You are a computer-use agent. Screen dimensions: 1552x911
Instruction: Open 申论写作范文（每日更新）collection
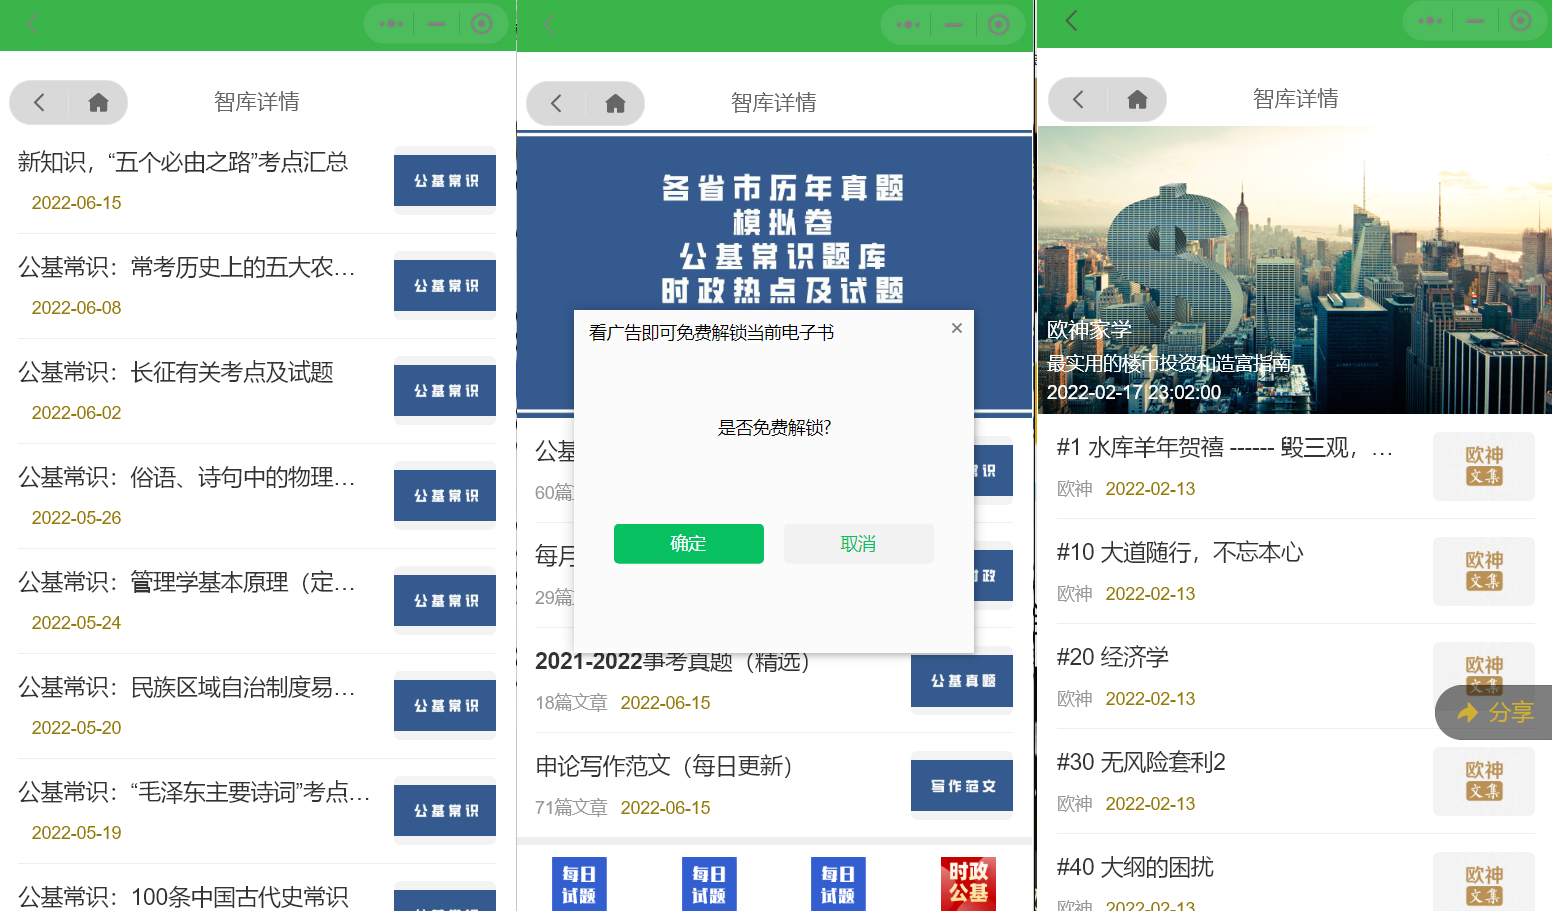664,766
